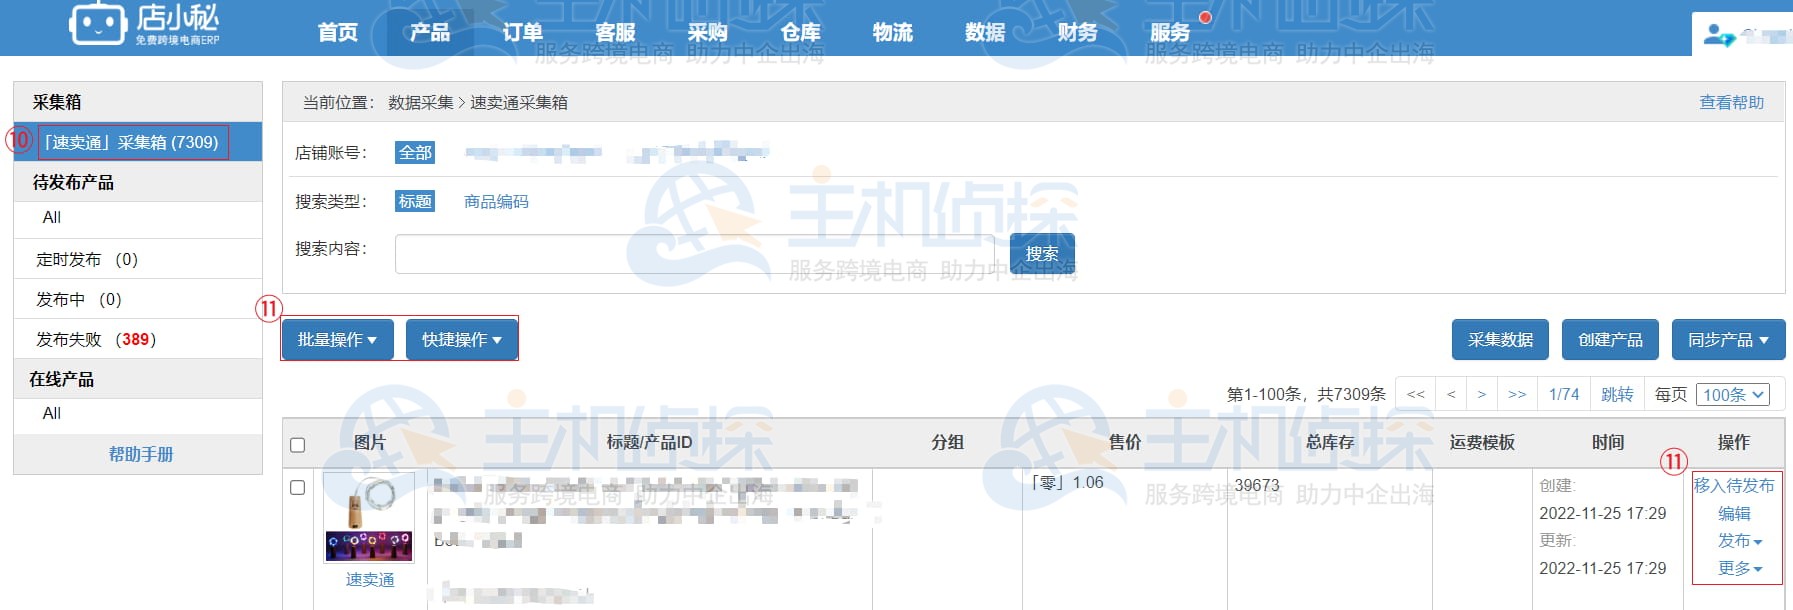This screenshot has height=610, width=1793.
Task: Open 发布中 (0) list
Action: click(79, 299)
